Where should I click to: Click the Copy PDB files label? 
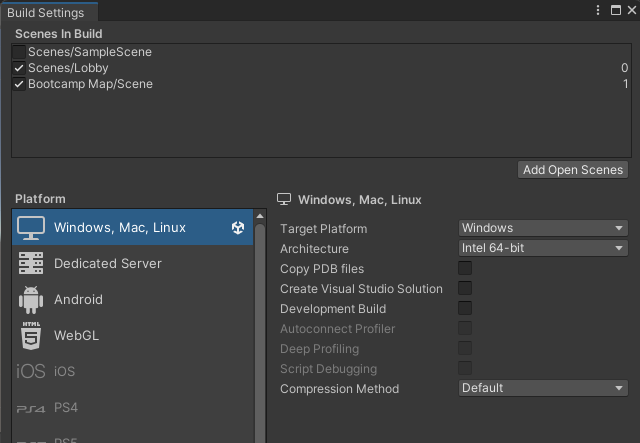click(322, 269)
